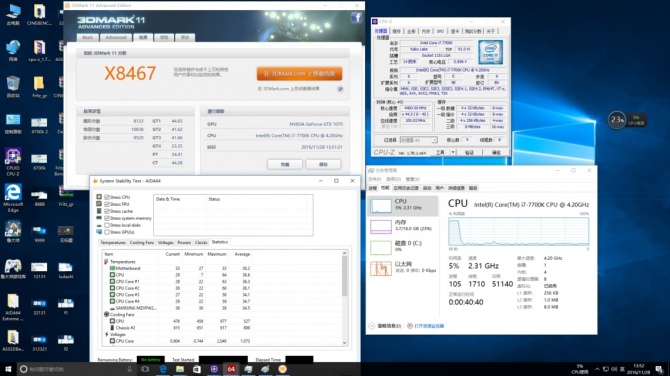Open the desktop screenshot named 6700k 2
Screen dimensions: 670x376
(39, 126)
